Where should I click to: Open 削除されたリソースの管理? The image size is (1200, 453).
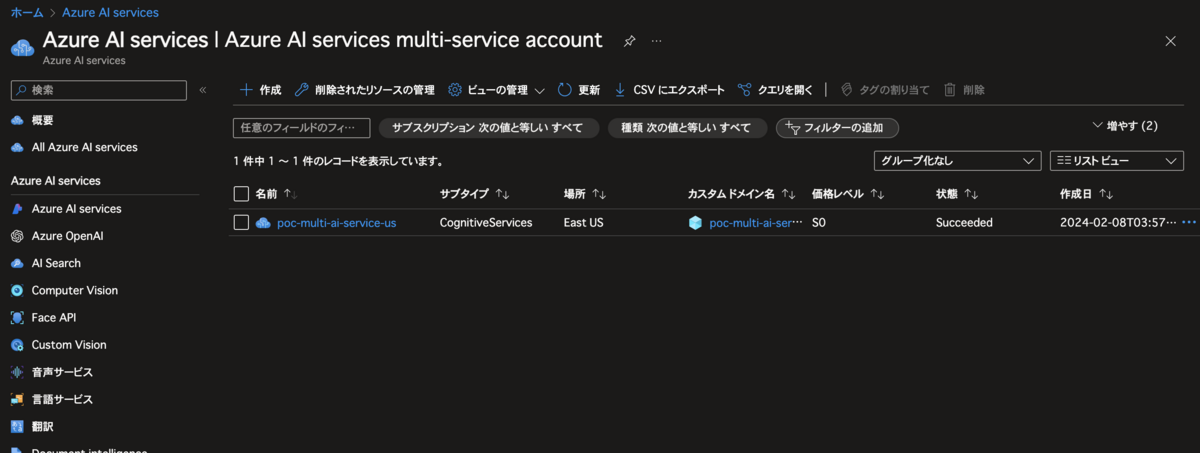coord(364,90)
